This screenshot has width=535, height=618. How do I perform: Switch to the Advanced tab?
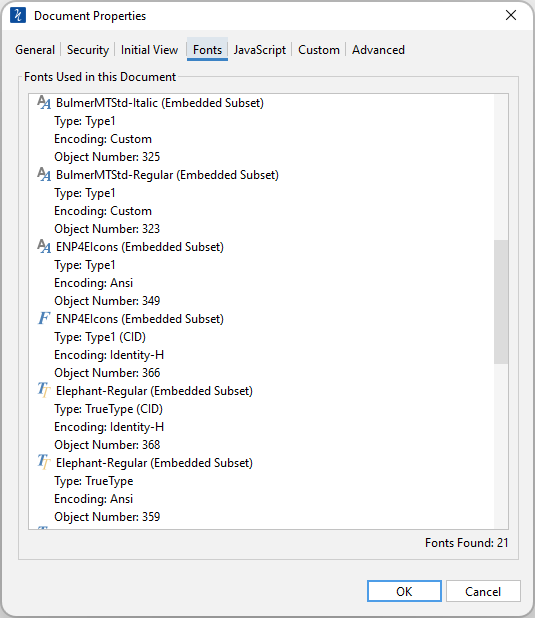tap(378, 50)
